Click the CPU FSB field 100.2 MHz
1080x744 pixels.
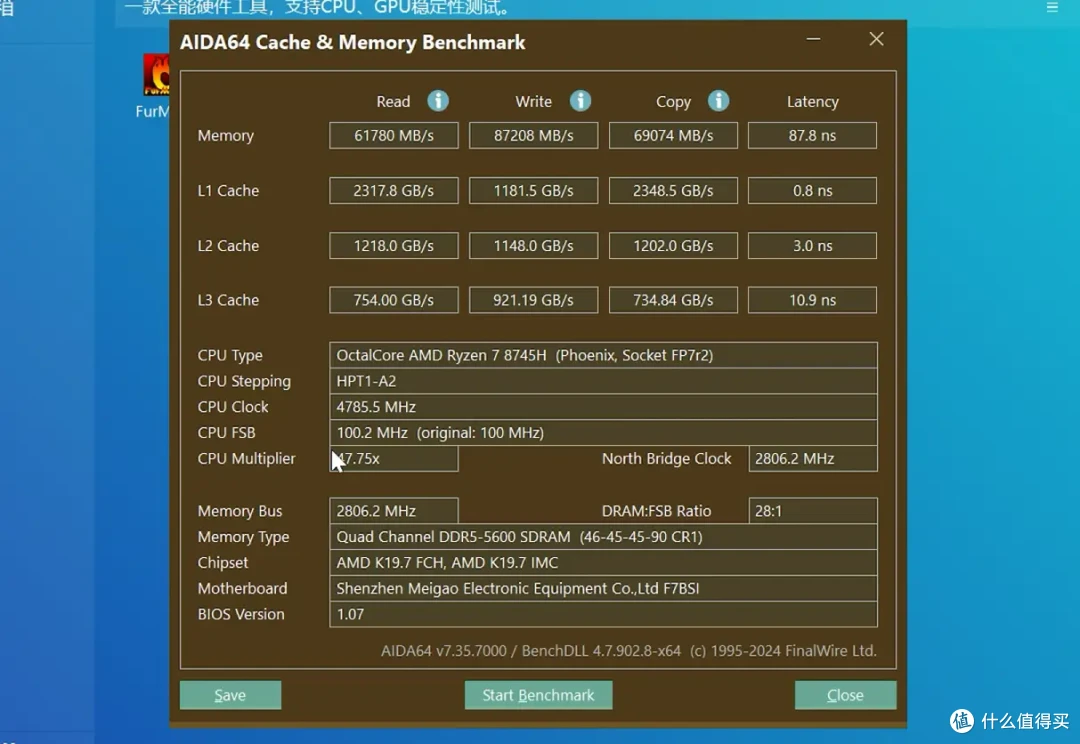point(603,433)
